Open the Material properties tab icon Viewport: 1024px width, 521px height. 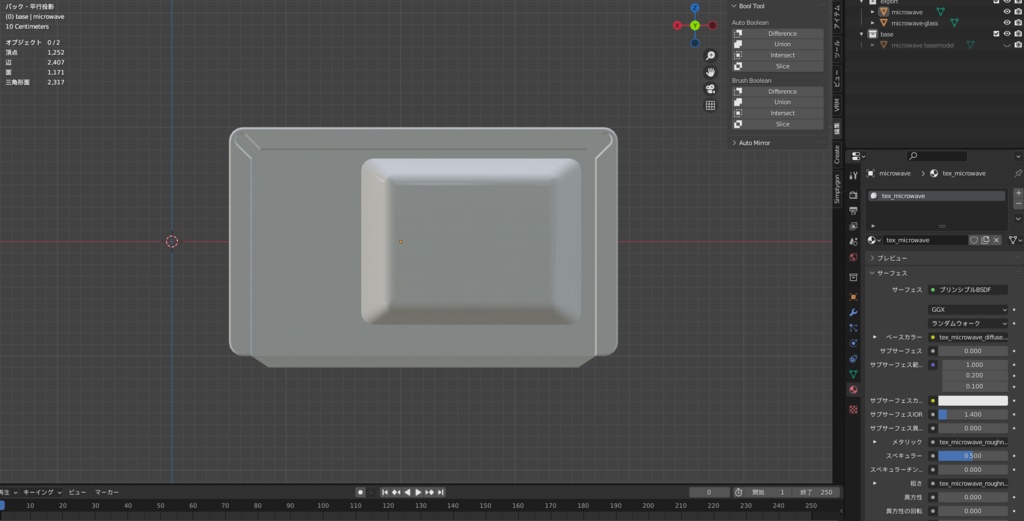(x=853, y=390)
